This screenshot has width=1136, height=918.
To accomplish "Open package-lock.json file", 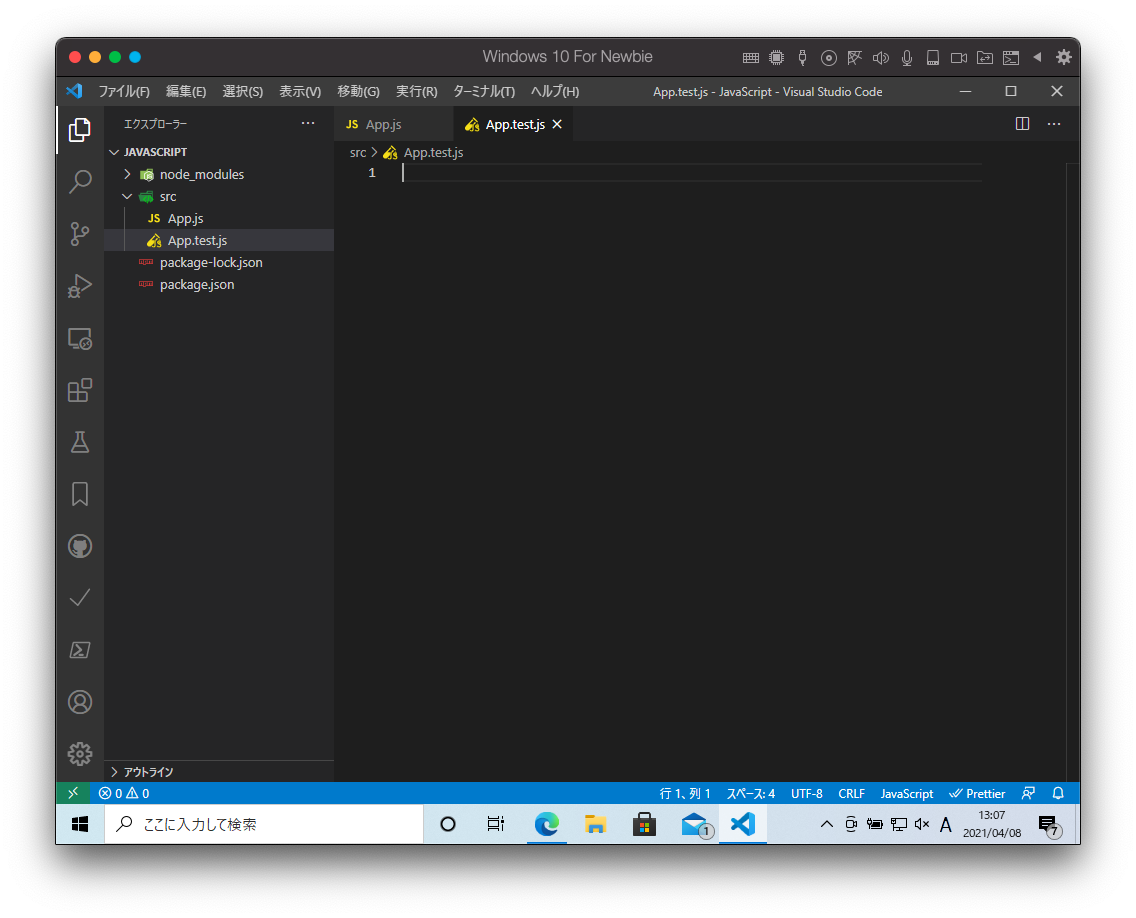I will tap(211, 263).
